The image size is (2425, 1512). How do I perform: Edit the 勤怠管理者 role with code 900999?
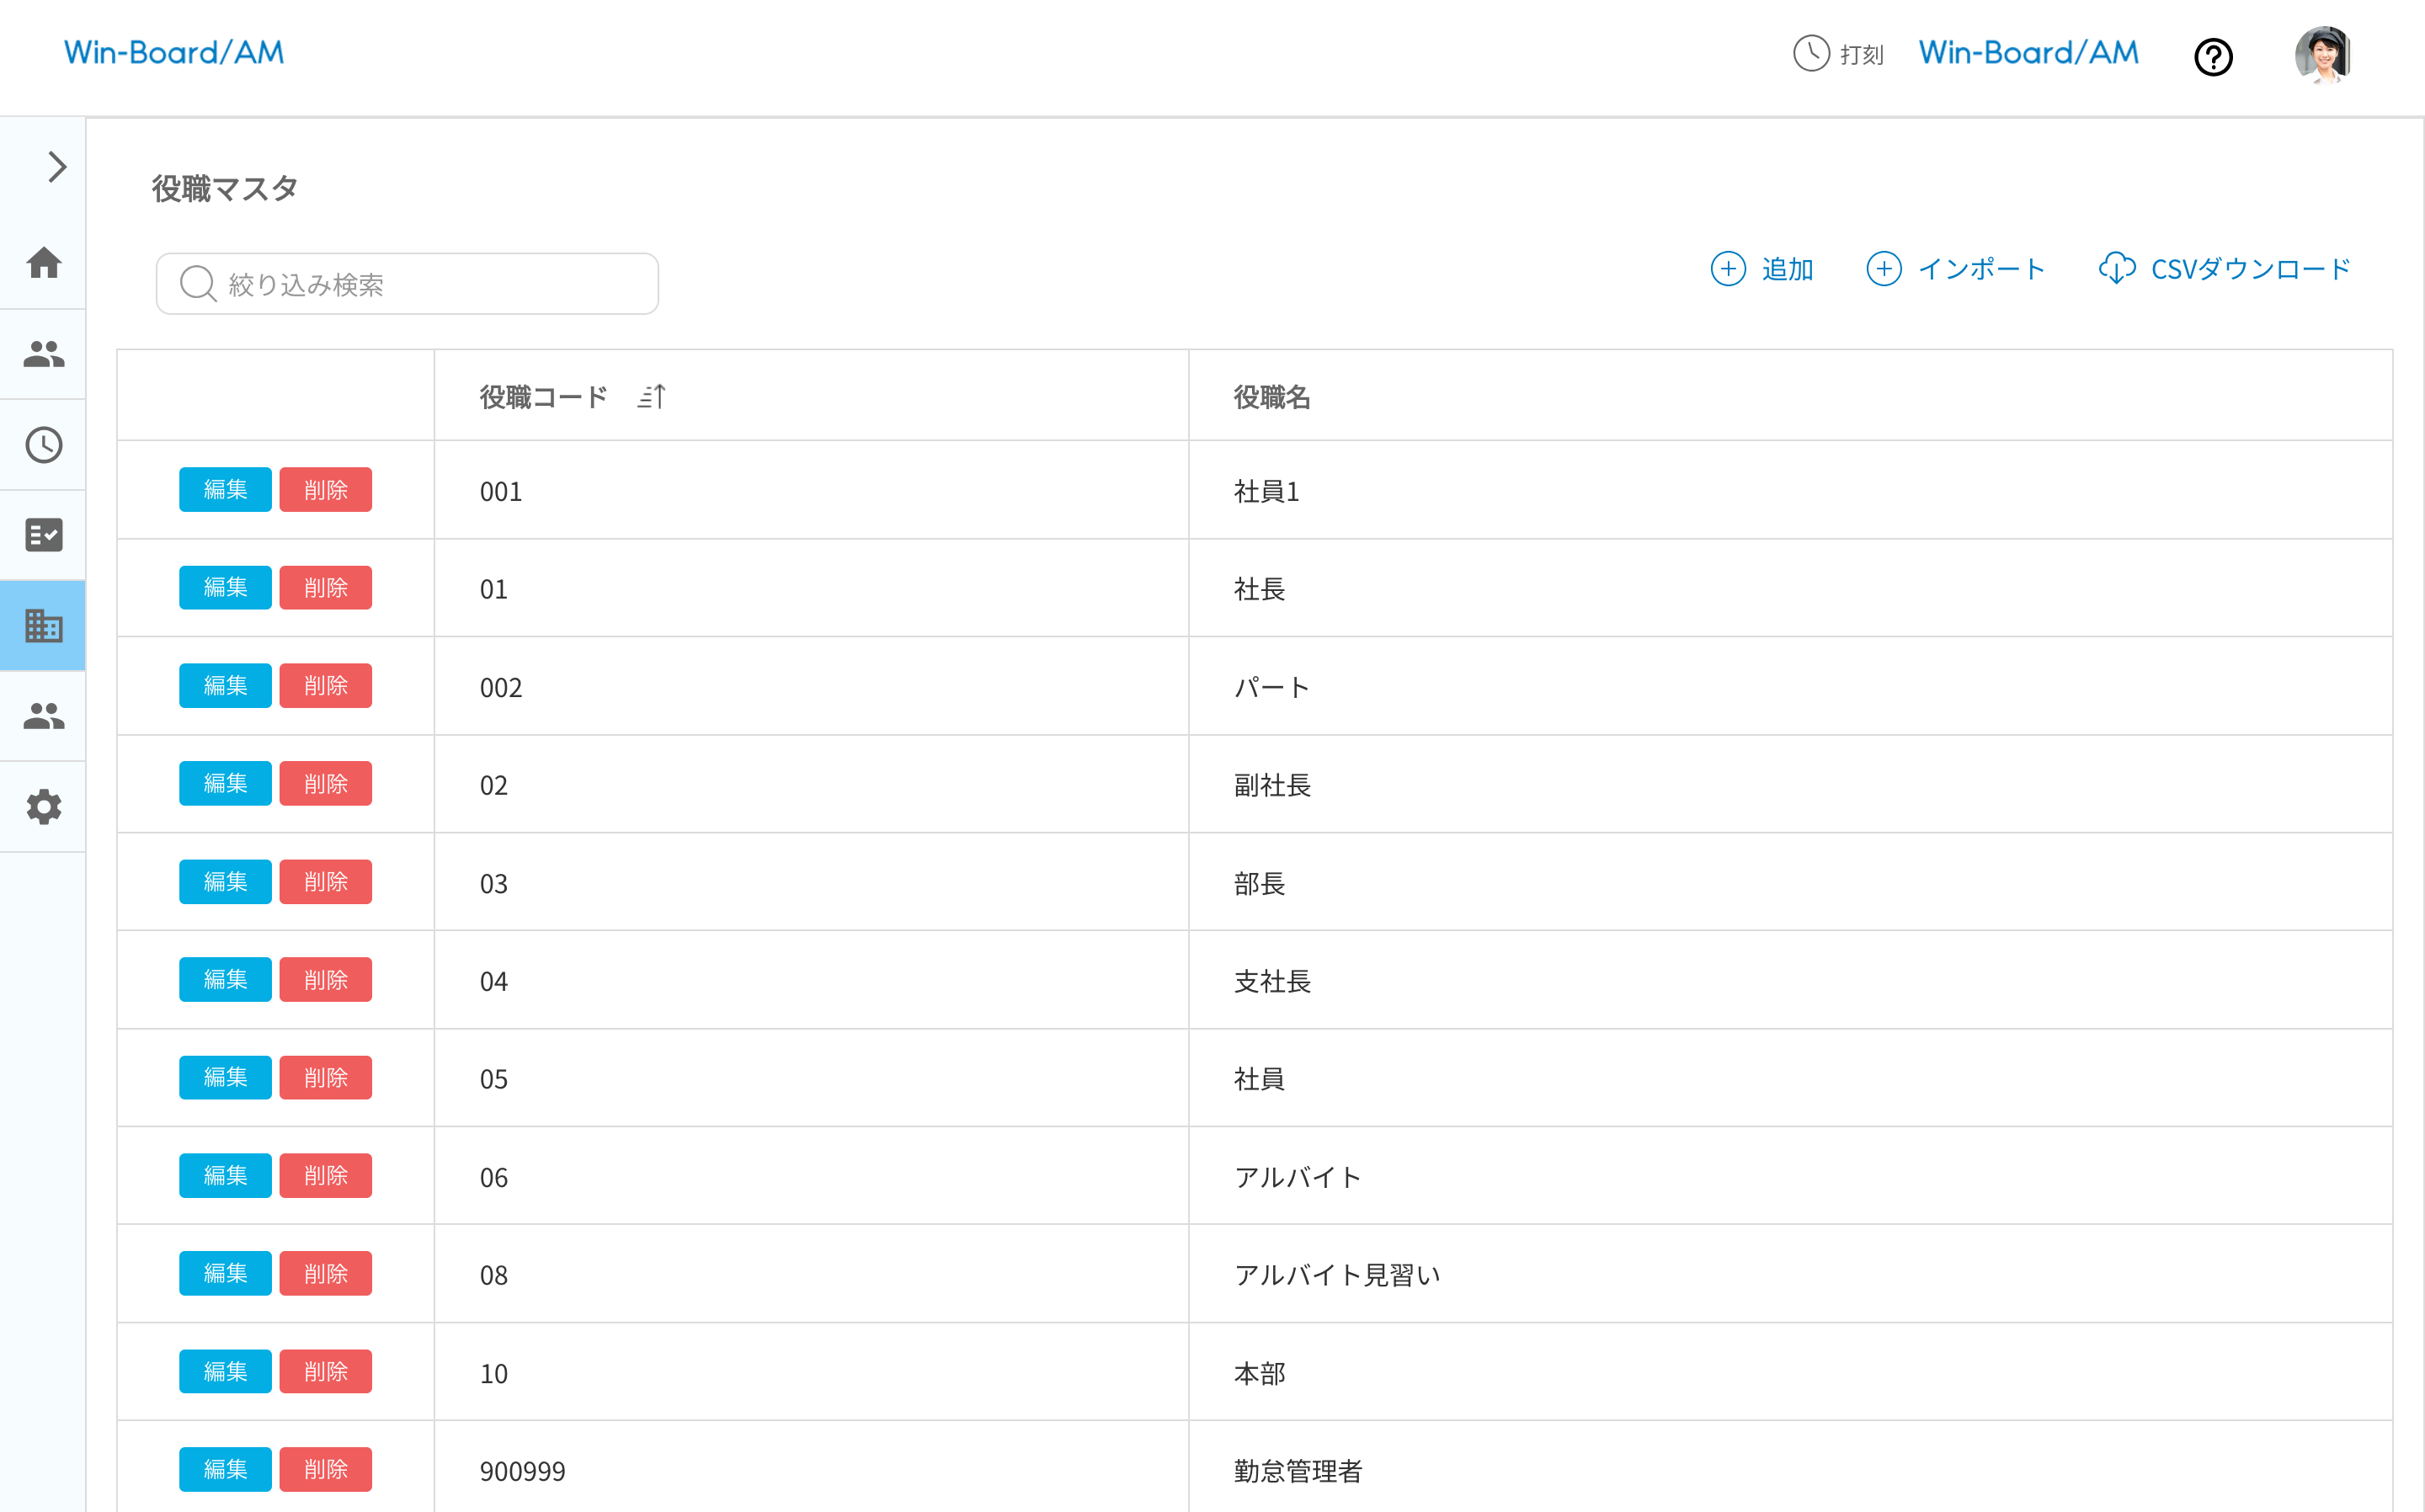225,1469
